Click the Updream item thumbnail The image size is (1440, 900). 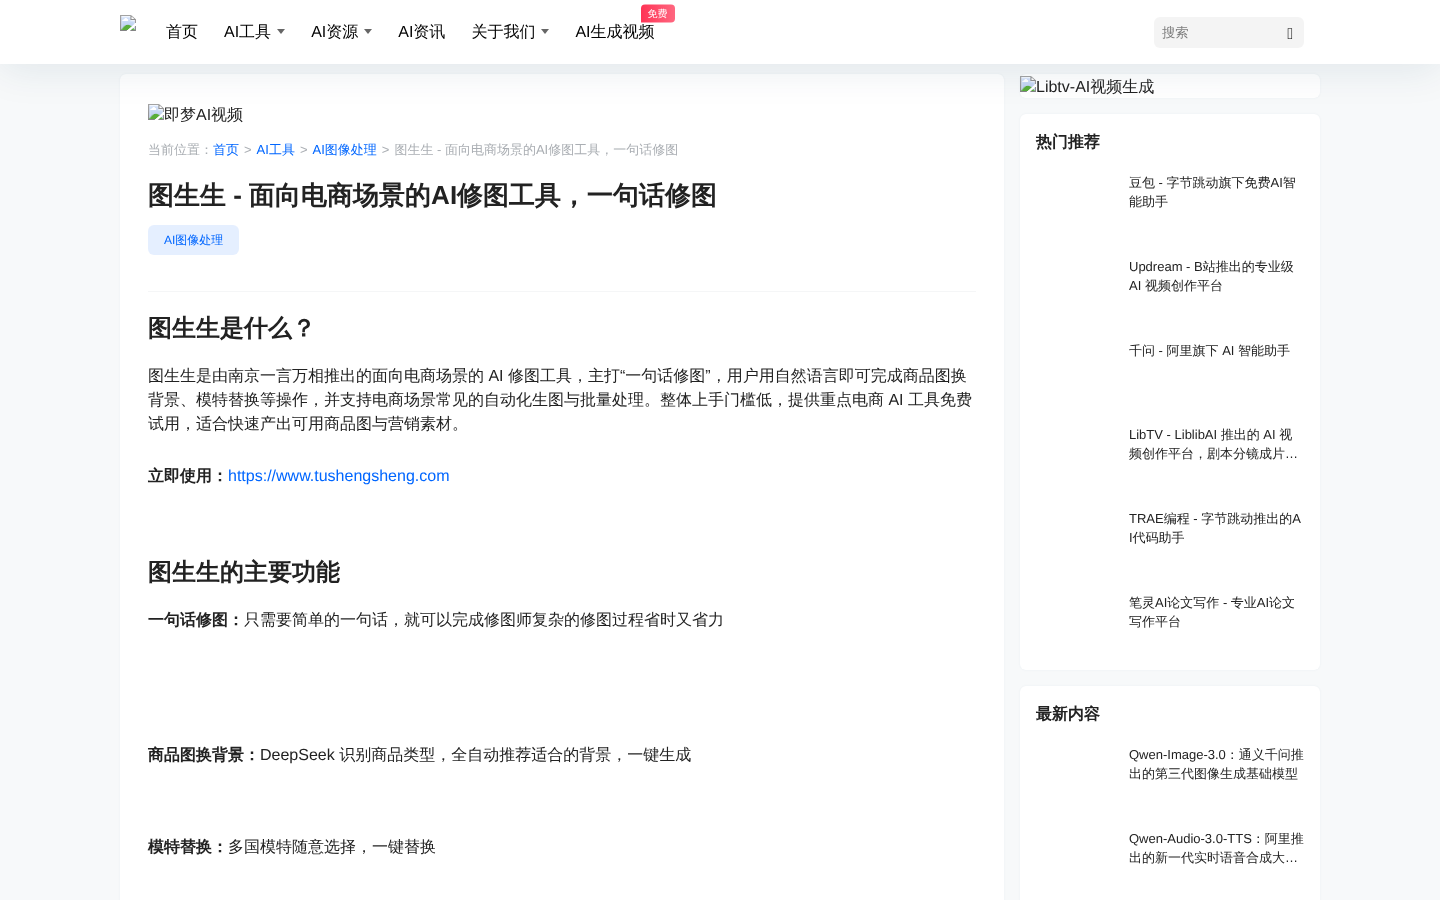click(1076, 284)
